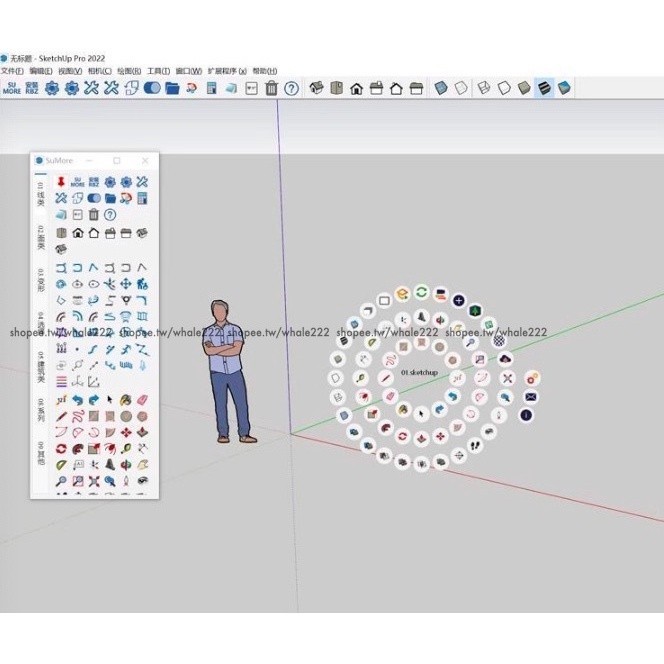The width and height of the screenshot is (664, 664).
Task: Click the help question mark in SuMore panel
Action: (110, 215)
